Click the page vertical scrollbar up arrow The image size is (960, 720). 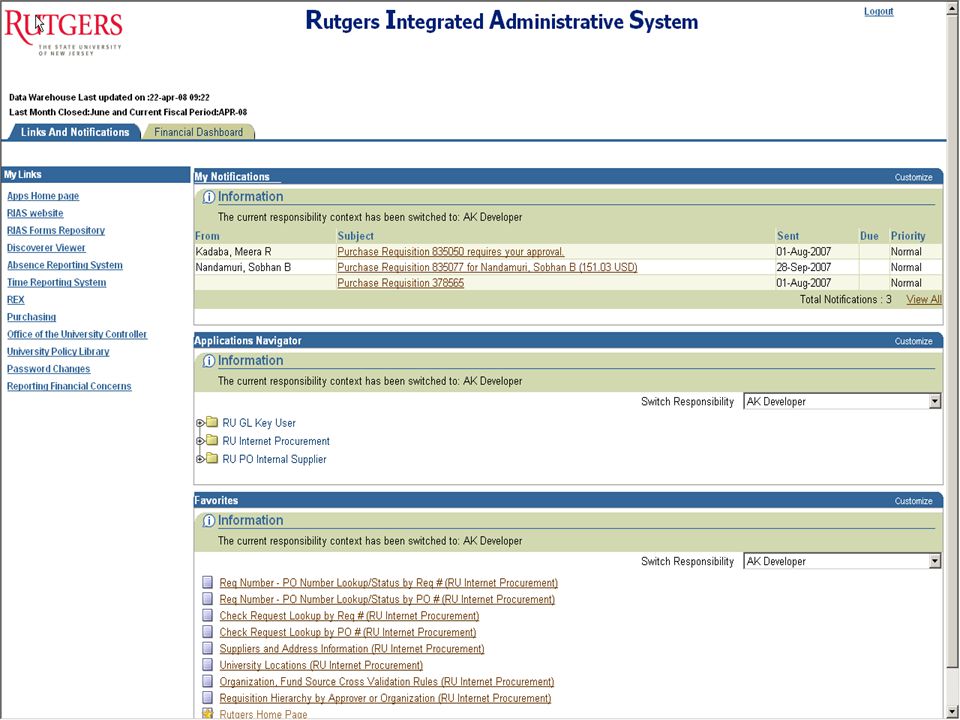(953, 8)
